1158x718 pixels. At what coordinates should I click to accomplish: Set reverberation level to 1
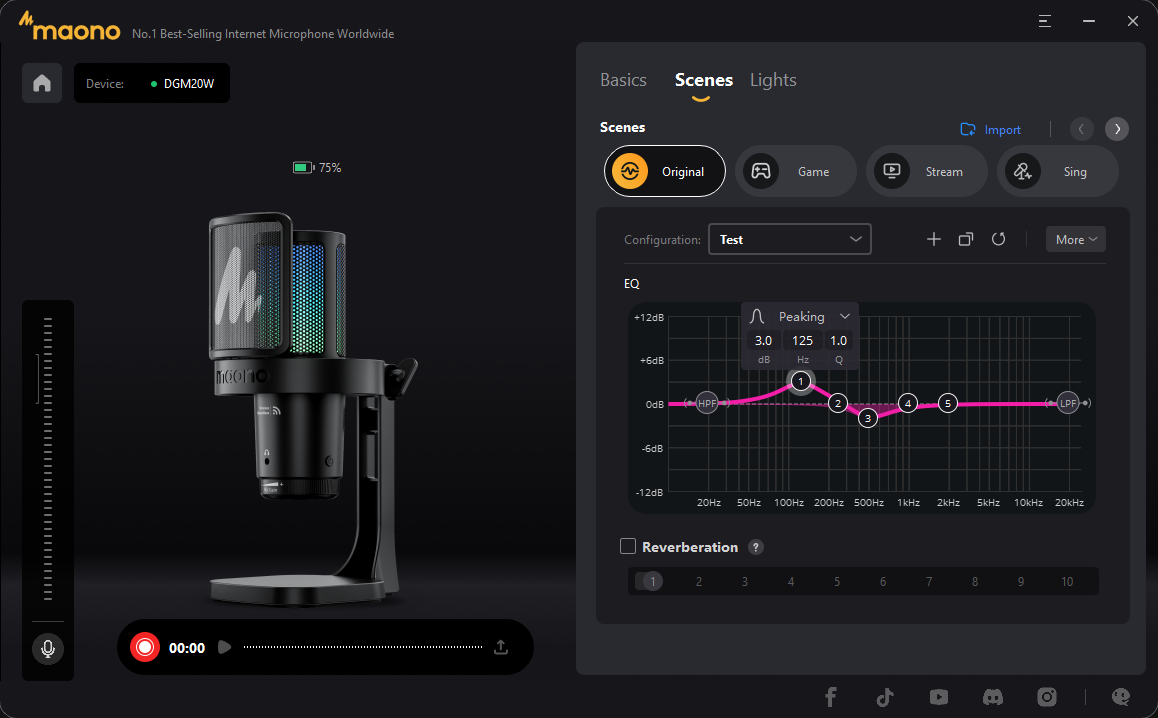(652, 581)
